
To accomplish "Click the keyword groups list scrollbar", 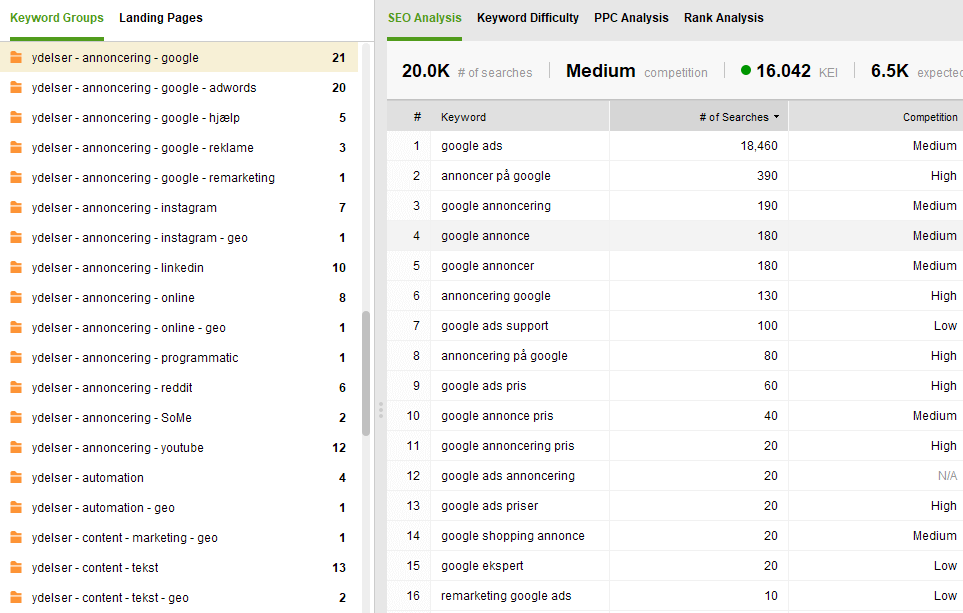I will tap(366, 370).
